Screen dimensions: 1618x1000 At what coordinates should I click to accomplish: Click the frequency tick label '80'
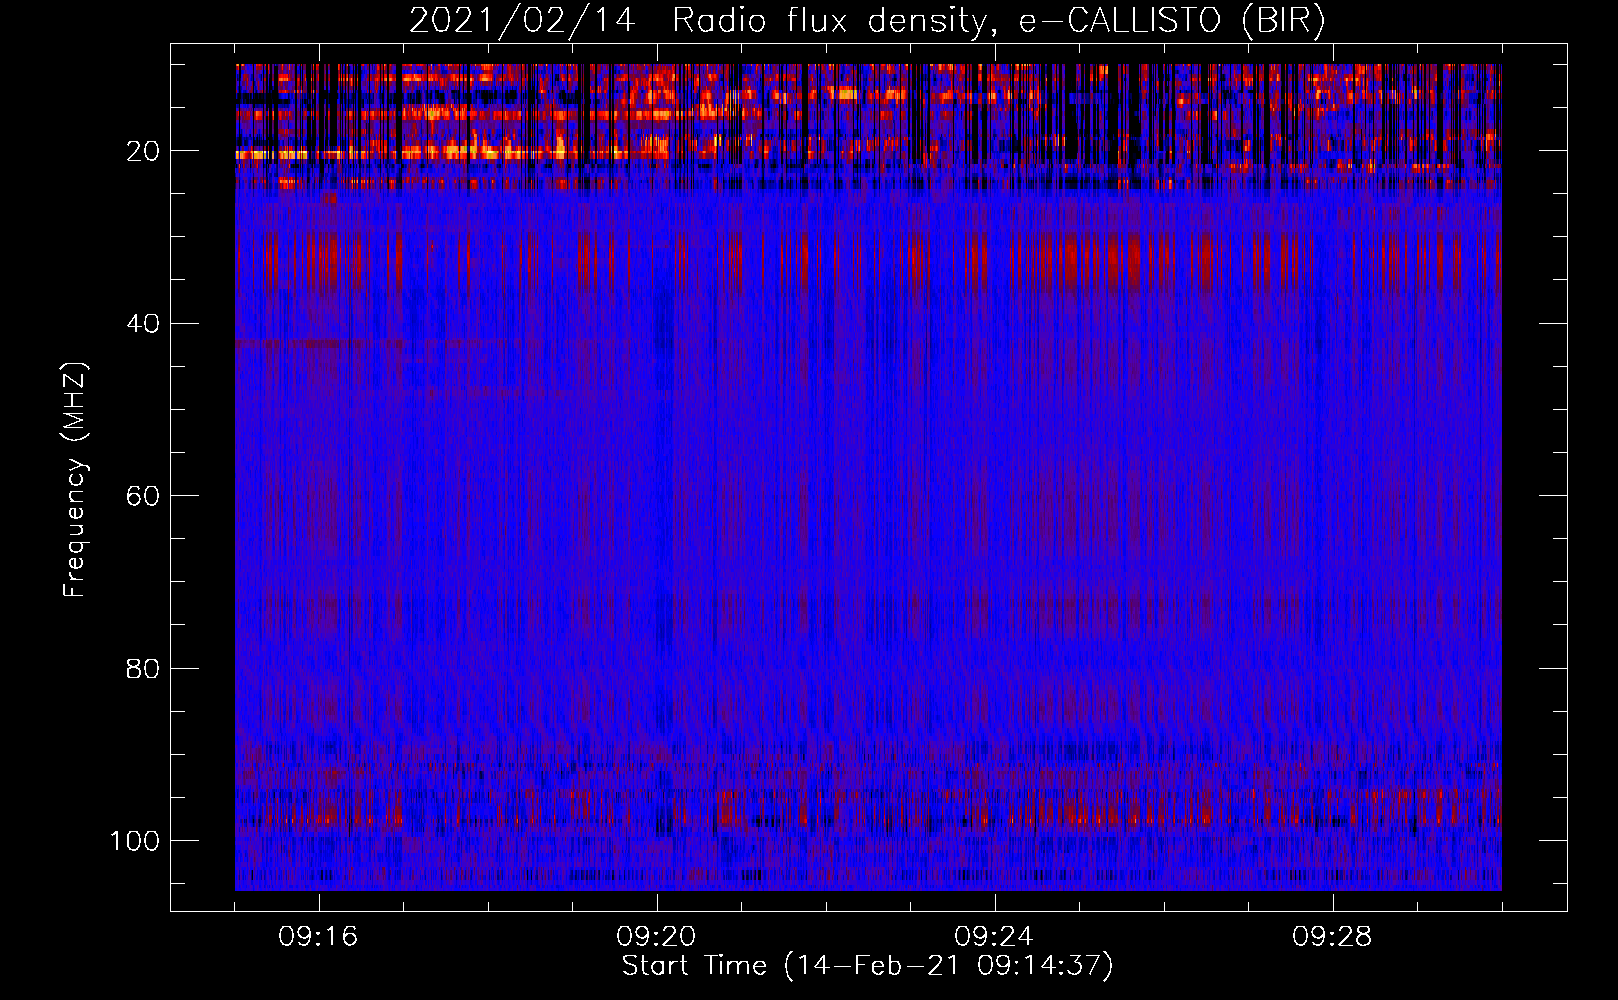tap(144, 668)
